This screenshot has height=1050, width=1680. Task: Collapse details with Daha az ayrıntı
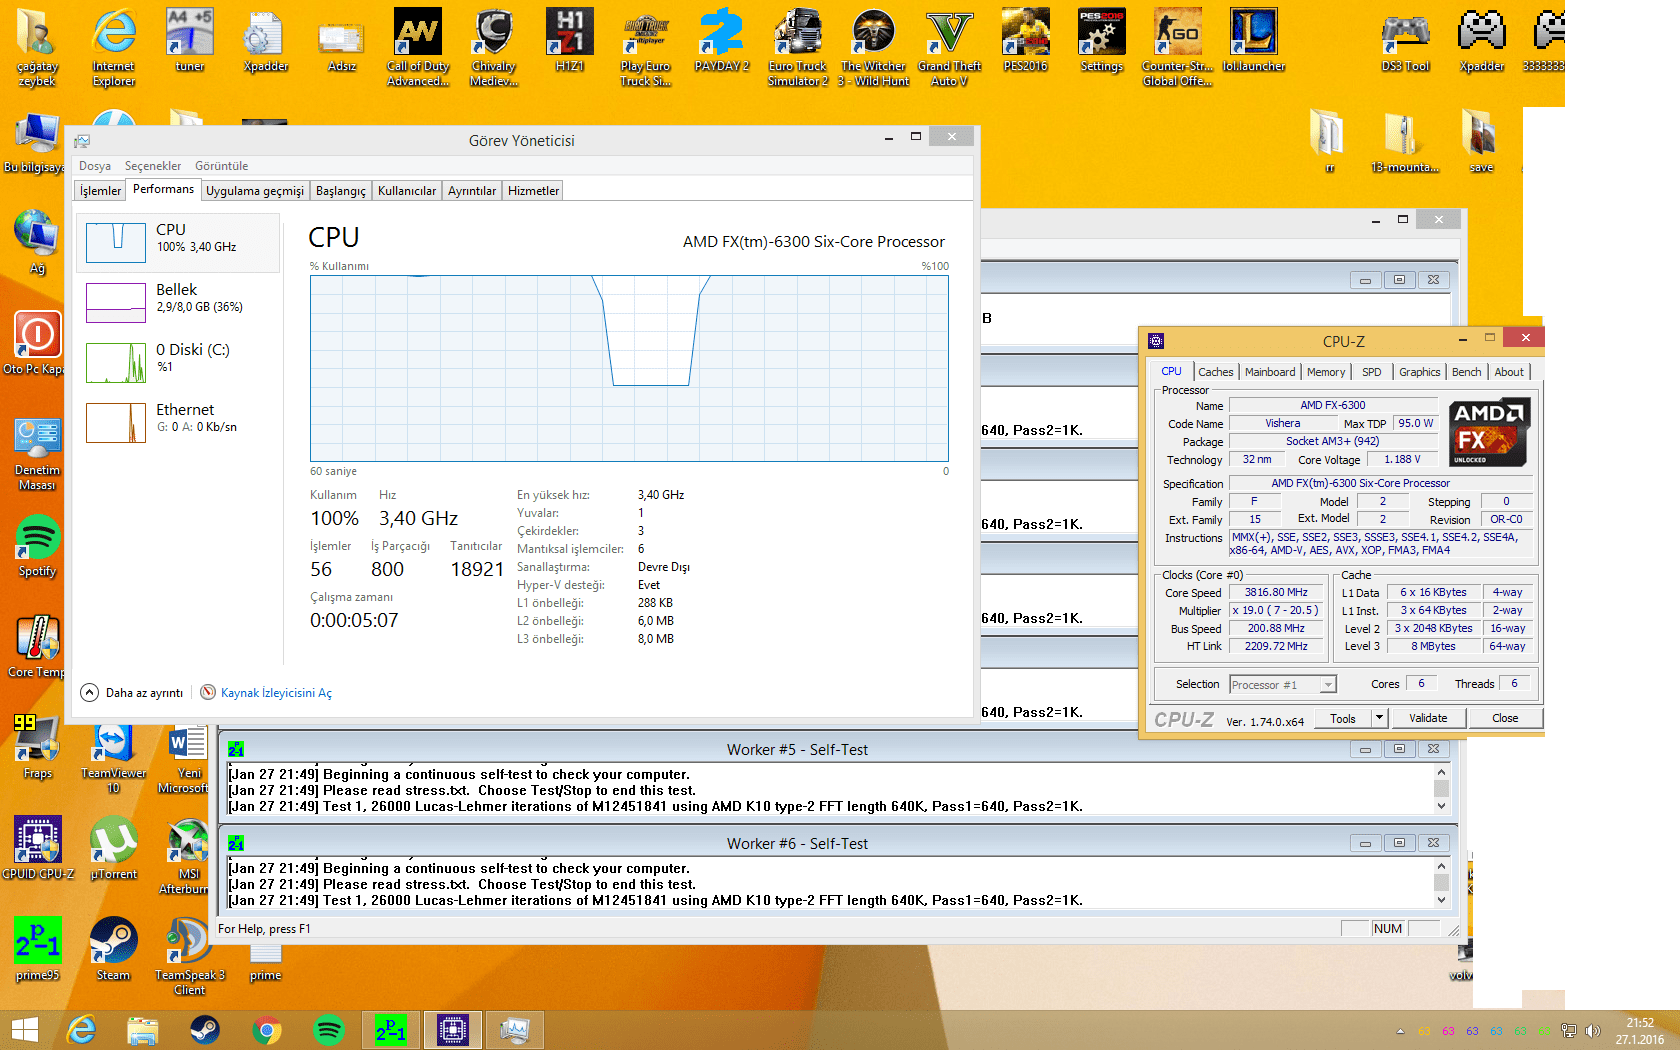(x=133, y=693)
